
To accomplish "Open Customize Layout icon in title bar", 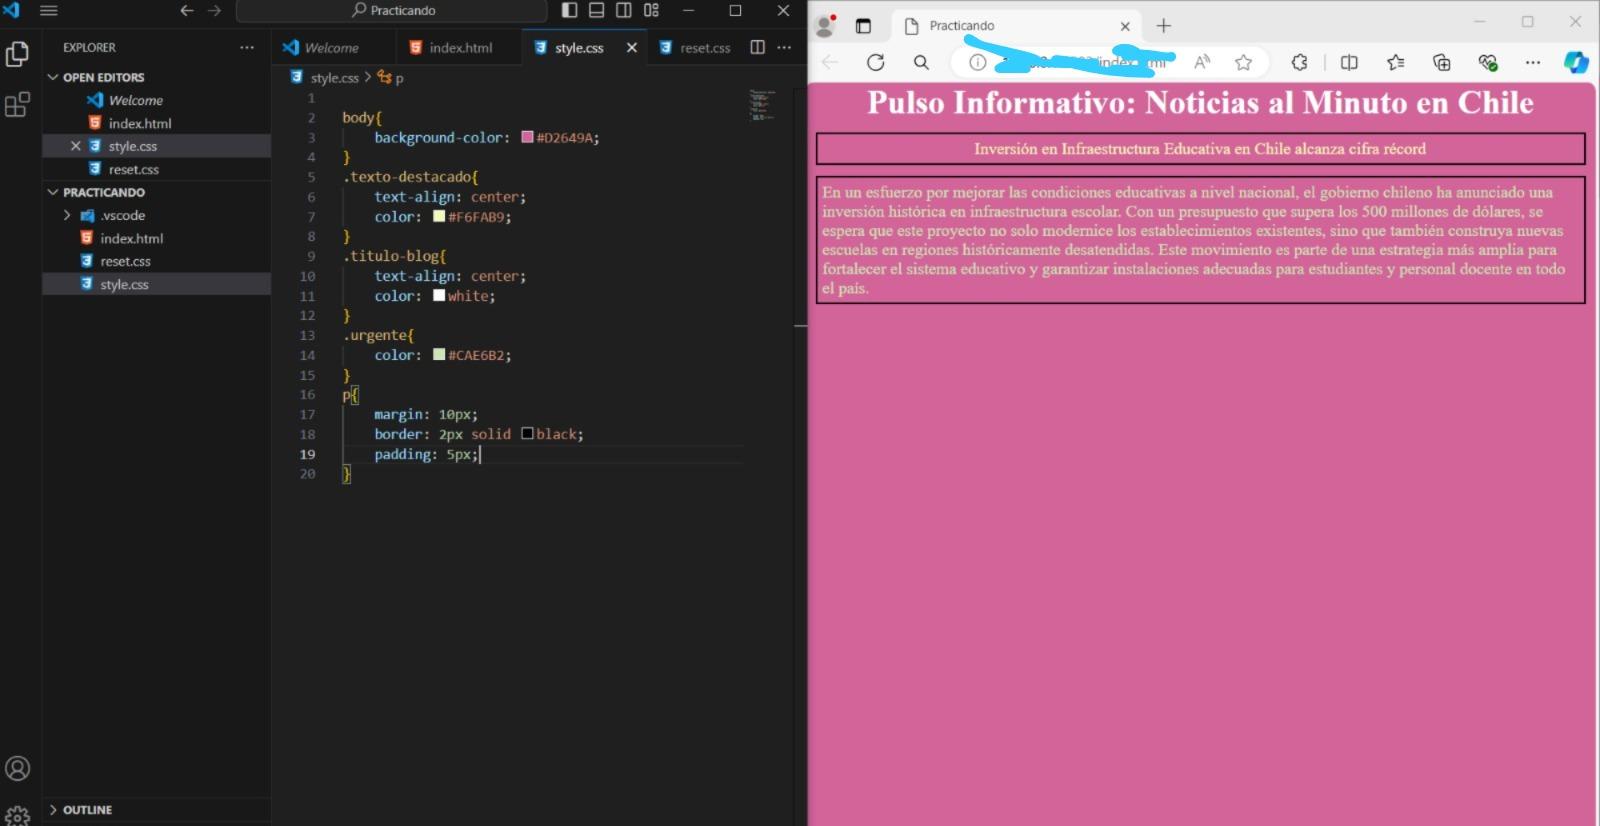I will (651, 10).
